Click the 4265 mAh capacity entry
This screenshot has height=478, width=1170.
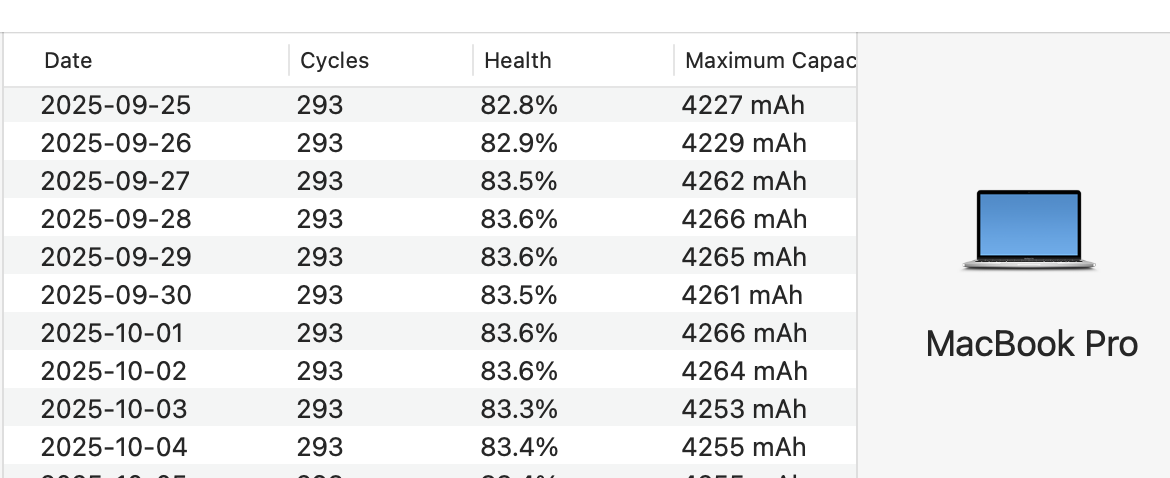pyautogui.click(x=743, y=257)
